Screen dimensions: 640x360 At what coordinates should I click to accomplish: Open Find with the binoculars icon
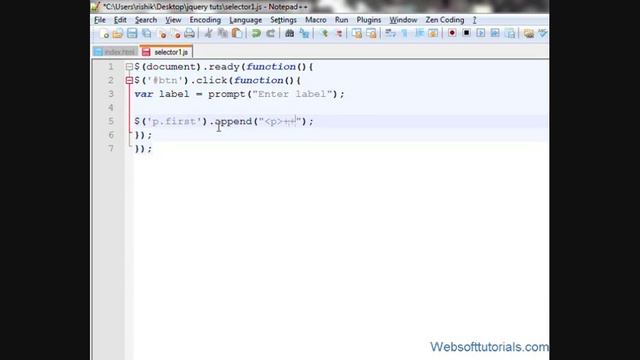click(289, 33)
